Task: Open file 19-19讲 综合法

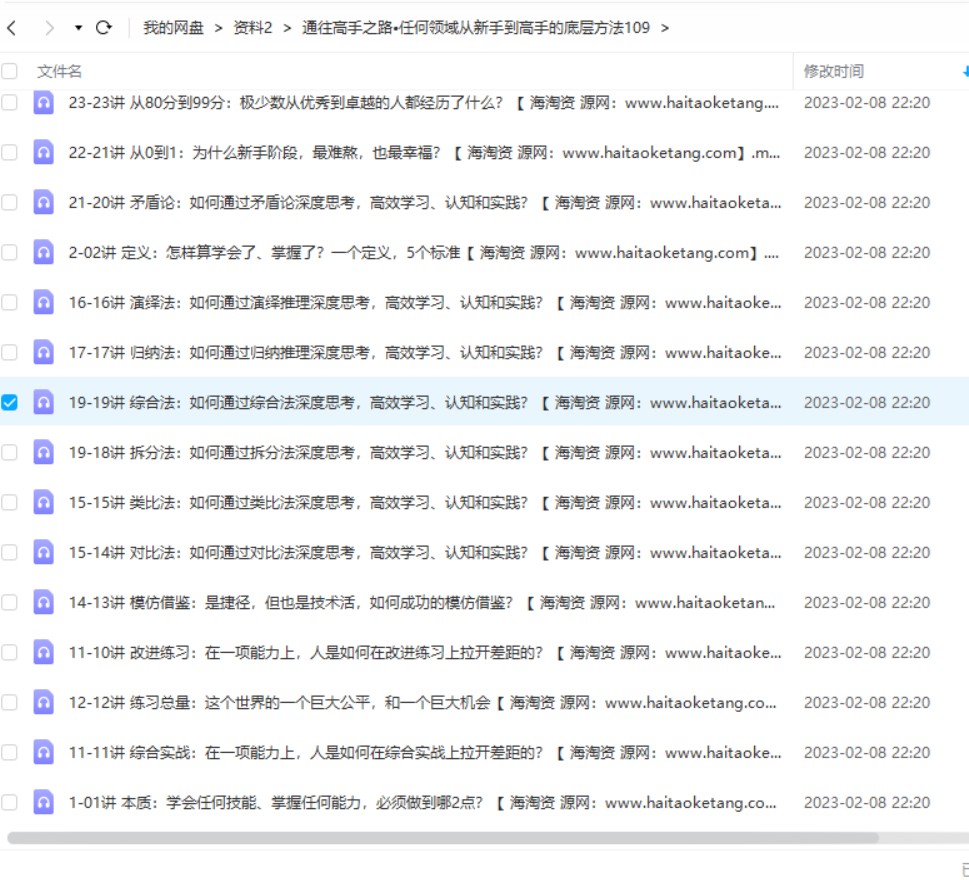Action: click(x=425, y=402)
